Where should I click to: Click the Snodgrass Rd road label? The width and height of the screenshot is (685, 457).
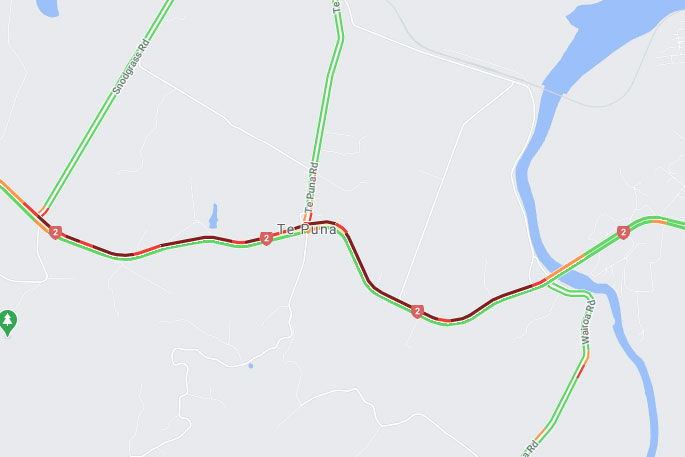coord(131,66)
